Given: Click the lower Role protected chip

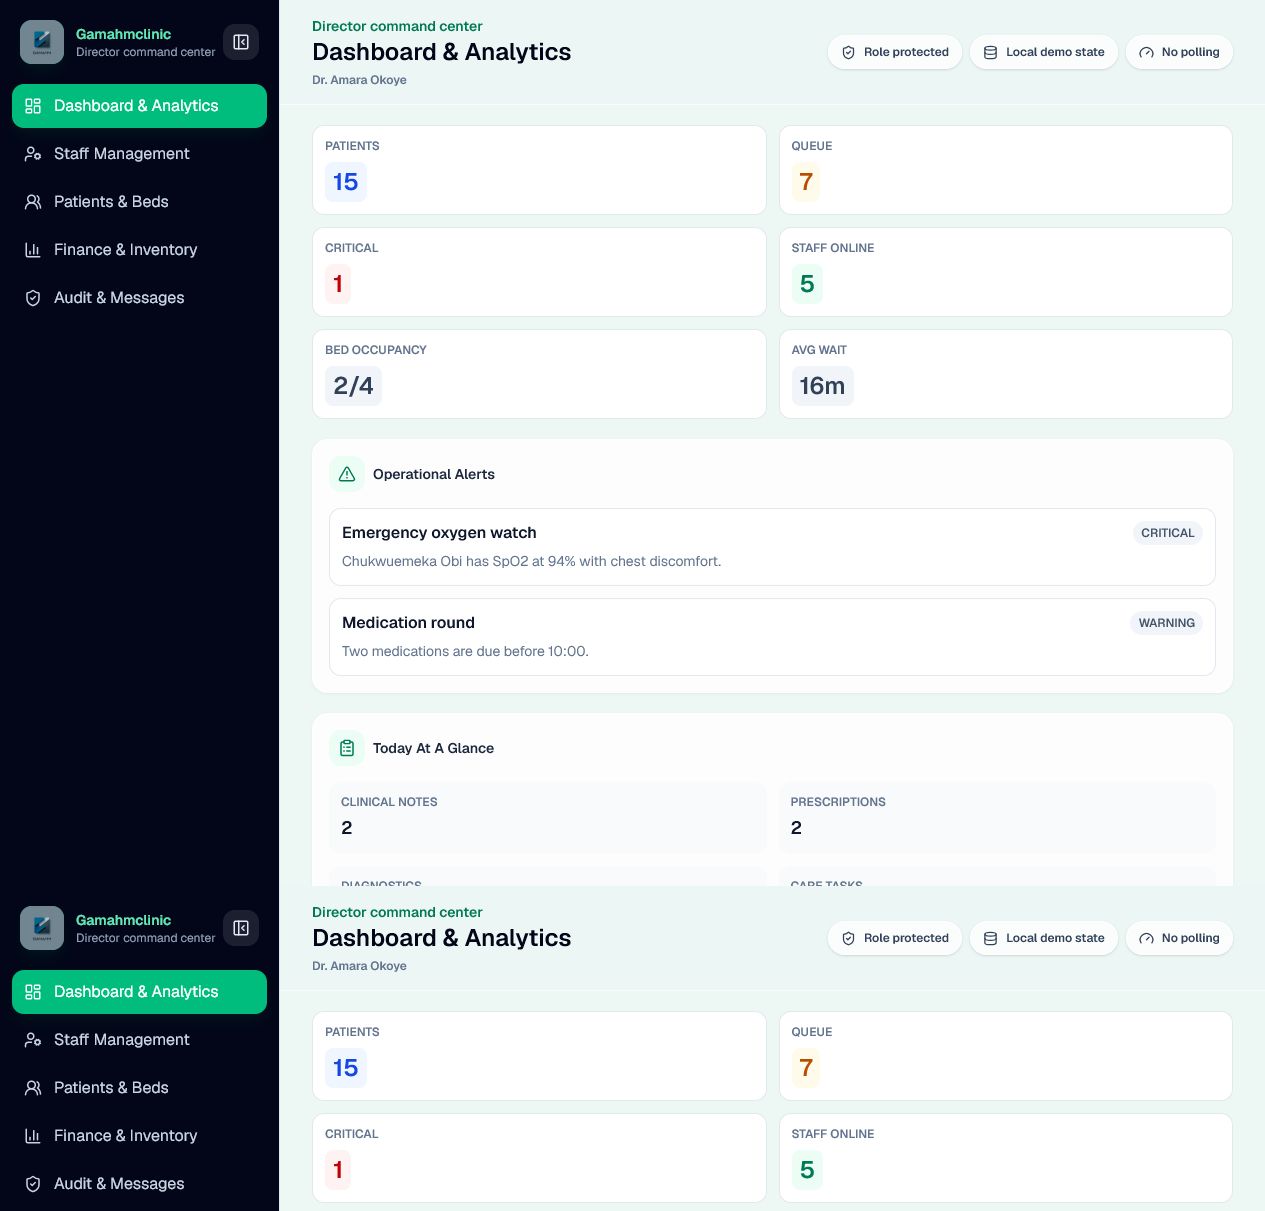Looking at the screenshot, I should (895, 938).
